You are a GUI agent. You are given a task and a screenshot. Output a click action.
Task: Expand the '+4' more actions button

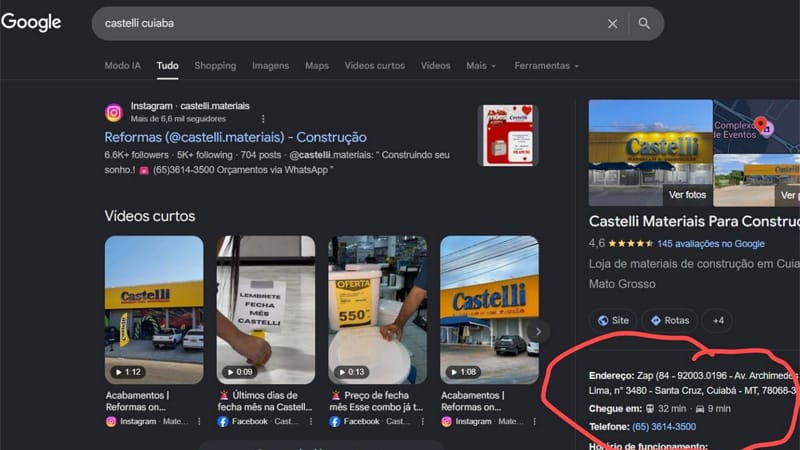718,320
